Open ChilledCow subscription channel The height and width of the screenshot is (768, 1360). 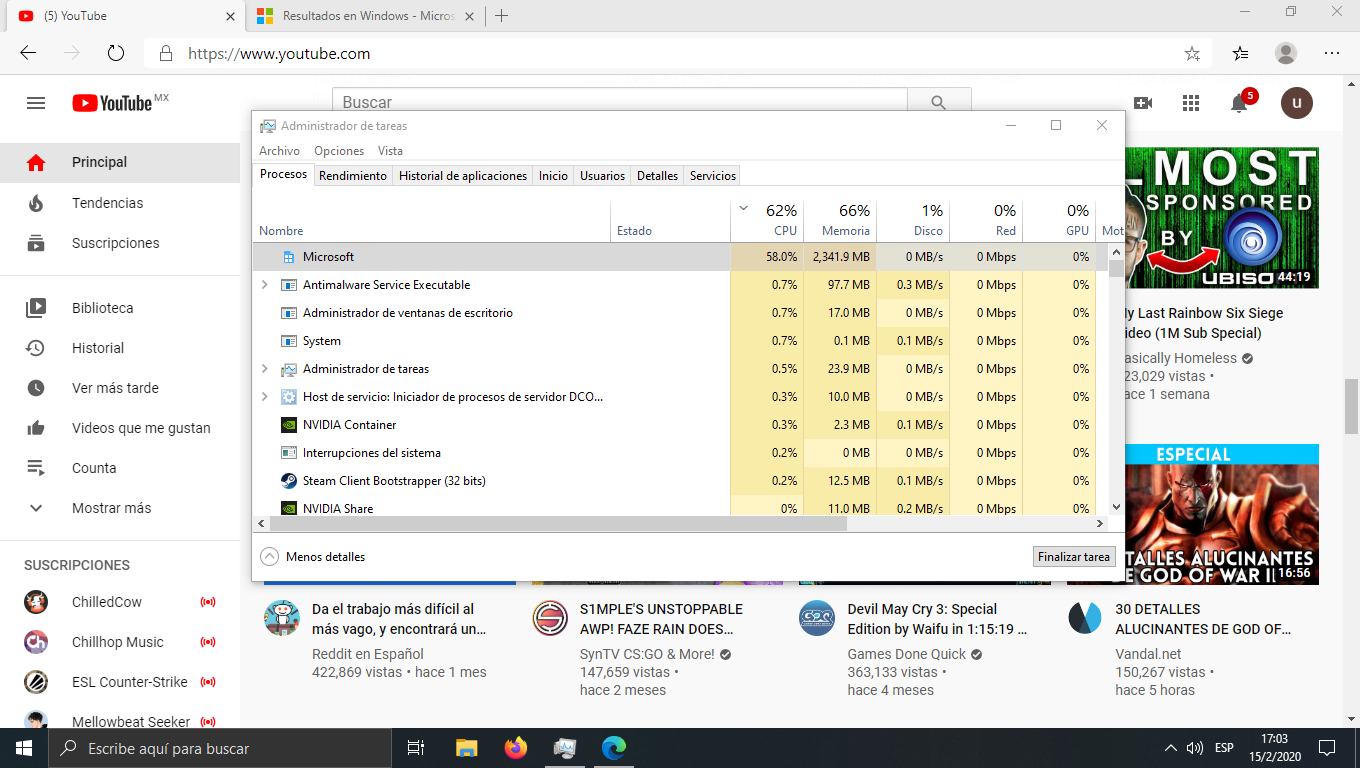pos(120,602)
